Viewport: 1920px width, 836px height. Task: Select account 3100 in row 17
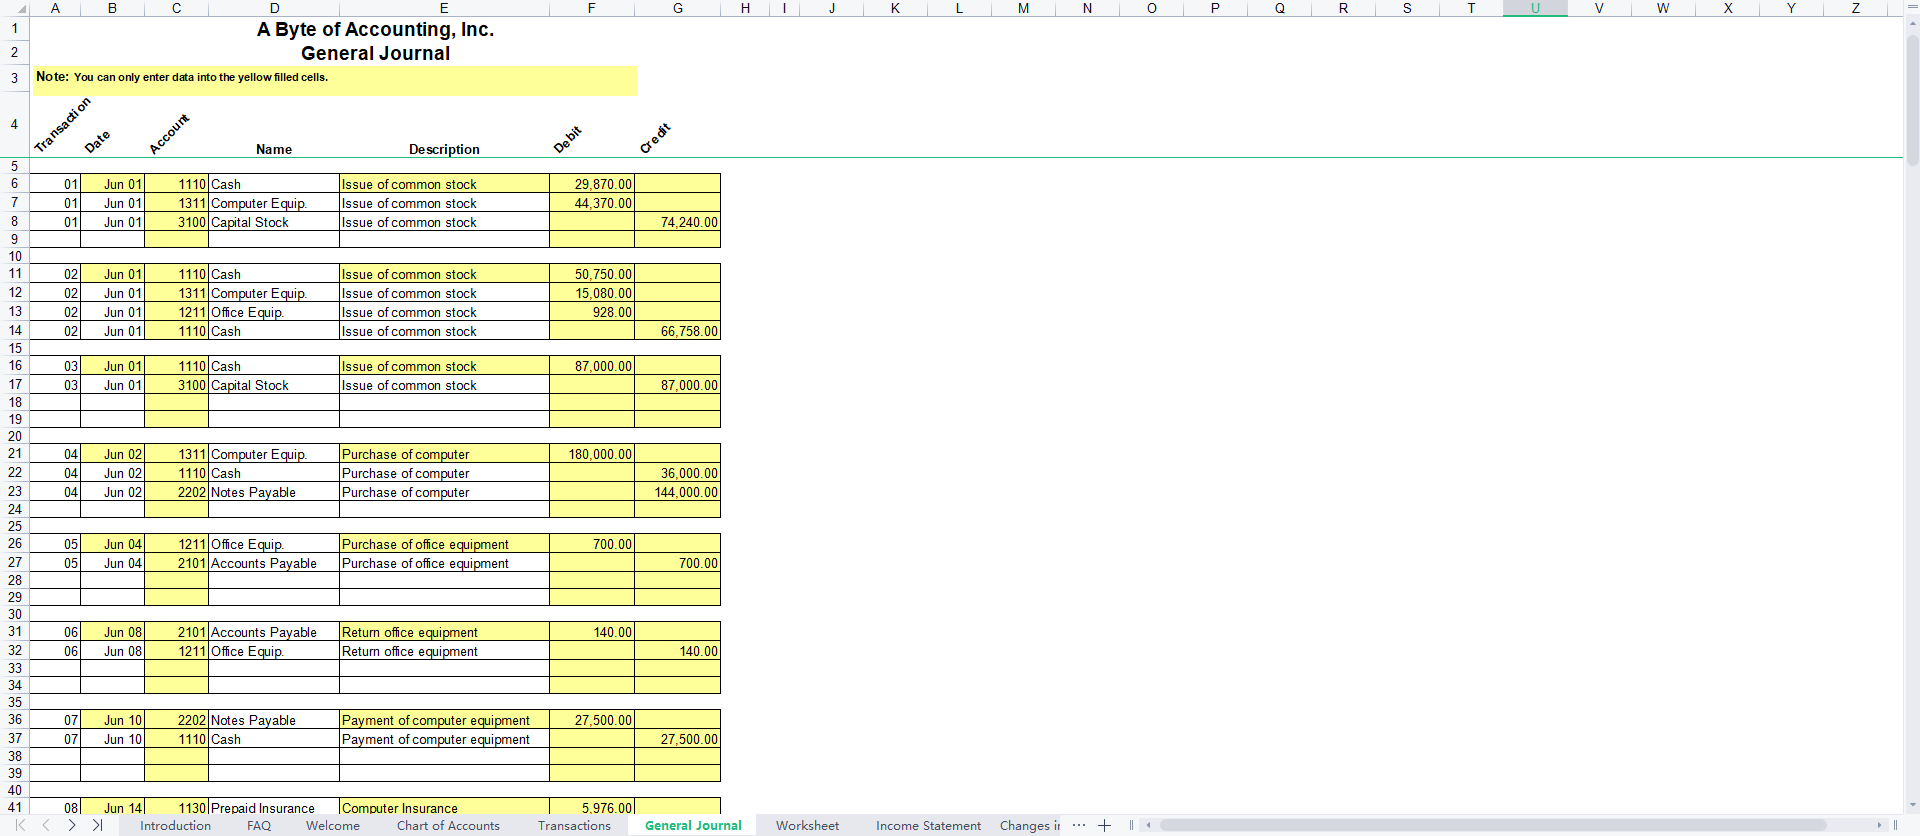pyautogui.click(x=176, y=385)
